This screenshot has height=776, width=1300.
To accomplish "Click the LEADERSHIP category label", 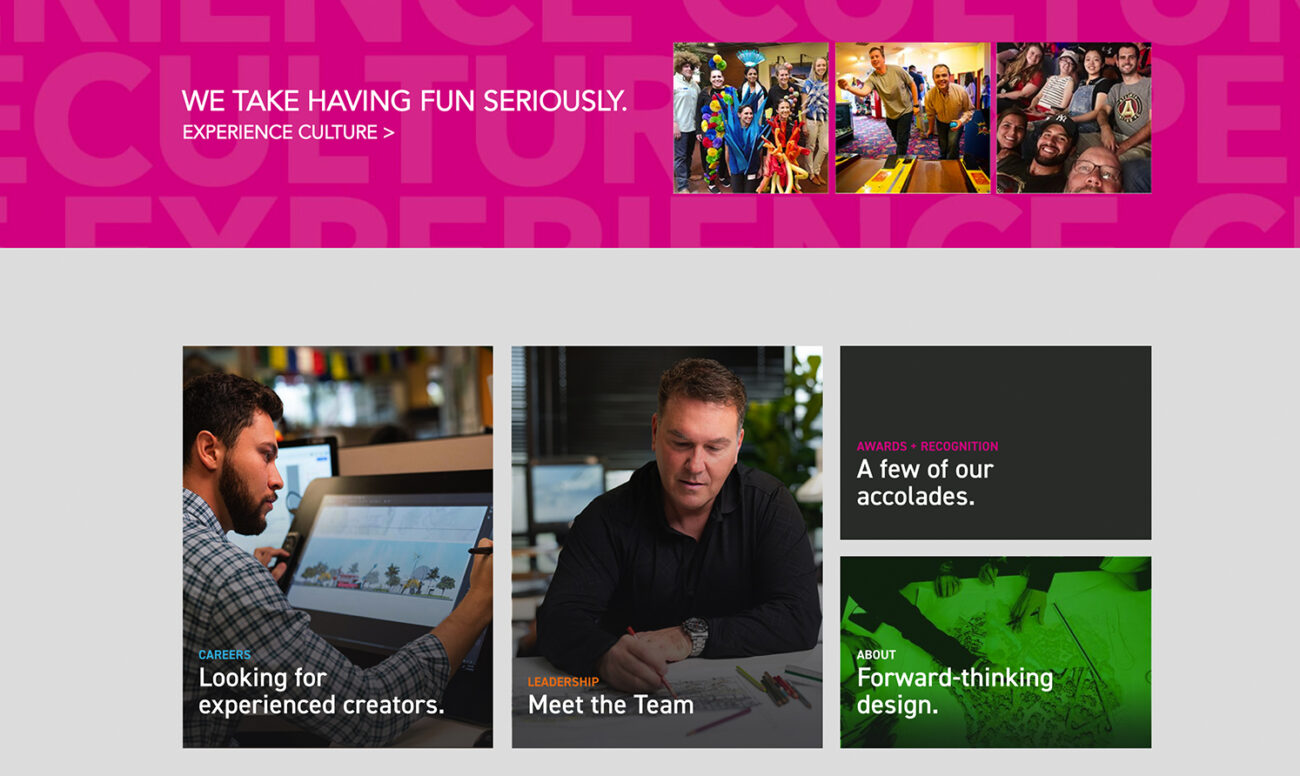I will pos(563,682).
